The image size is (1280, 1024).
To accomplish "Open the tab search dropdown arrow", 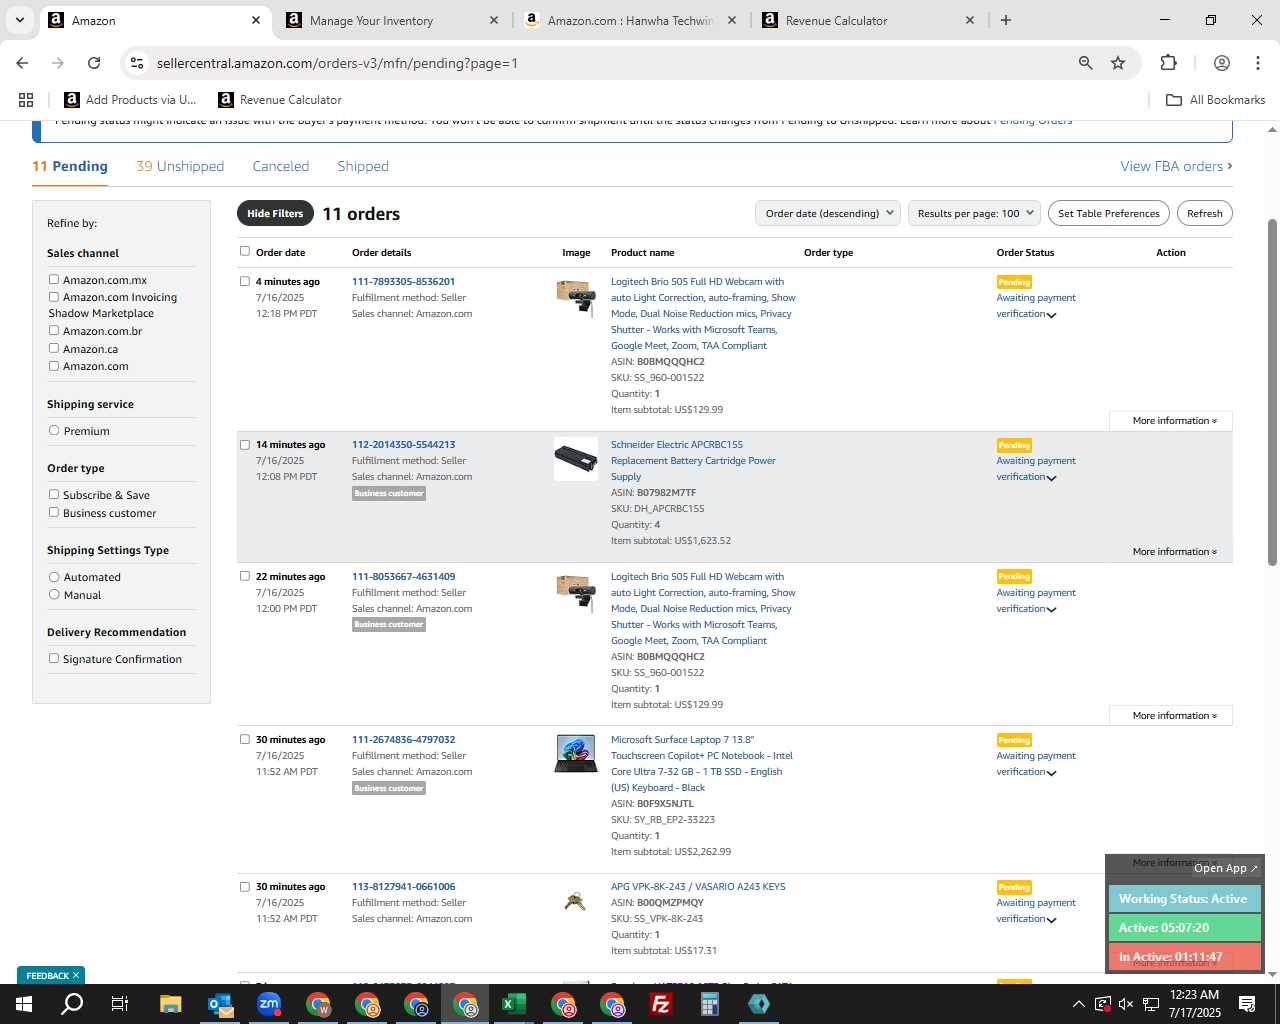I will click(x=19, y=20).
